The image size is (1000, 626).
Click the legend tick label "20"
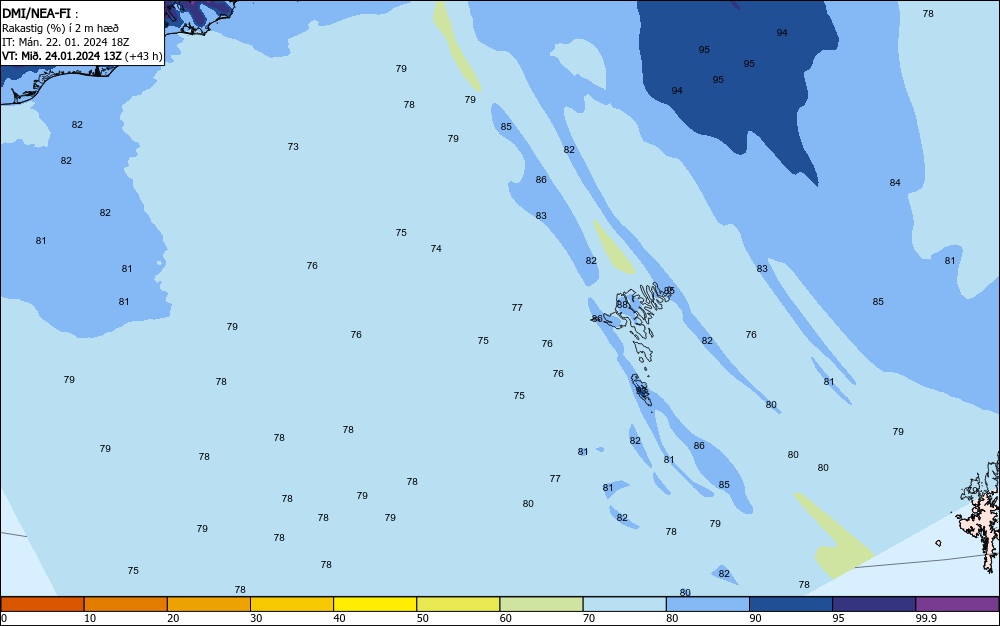pyautogui.click(x=173, y=618)
